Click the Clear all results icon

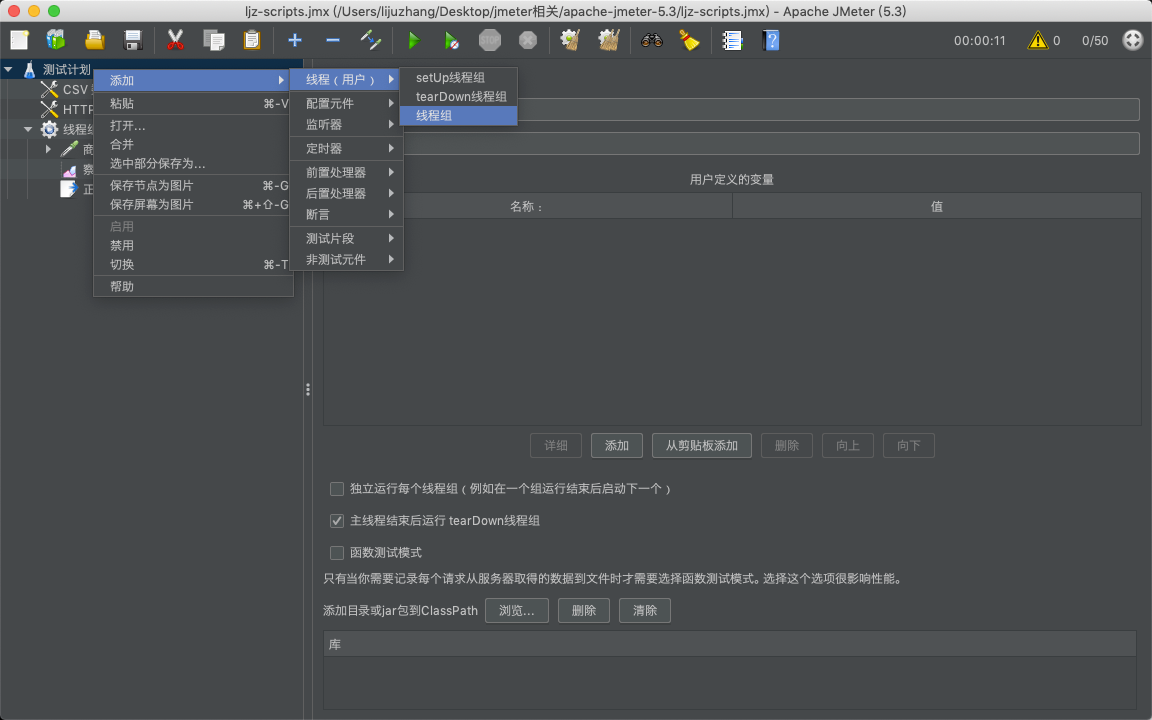tap(608, 40)
